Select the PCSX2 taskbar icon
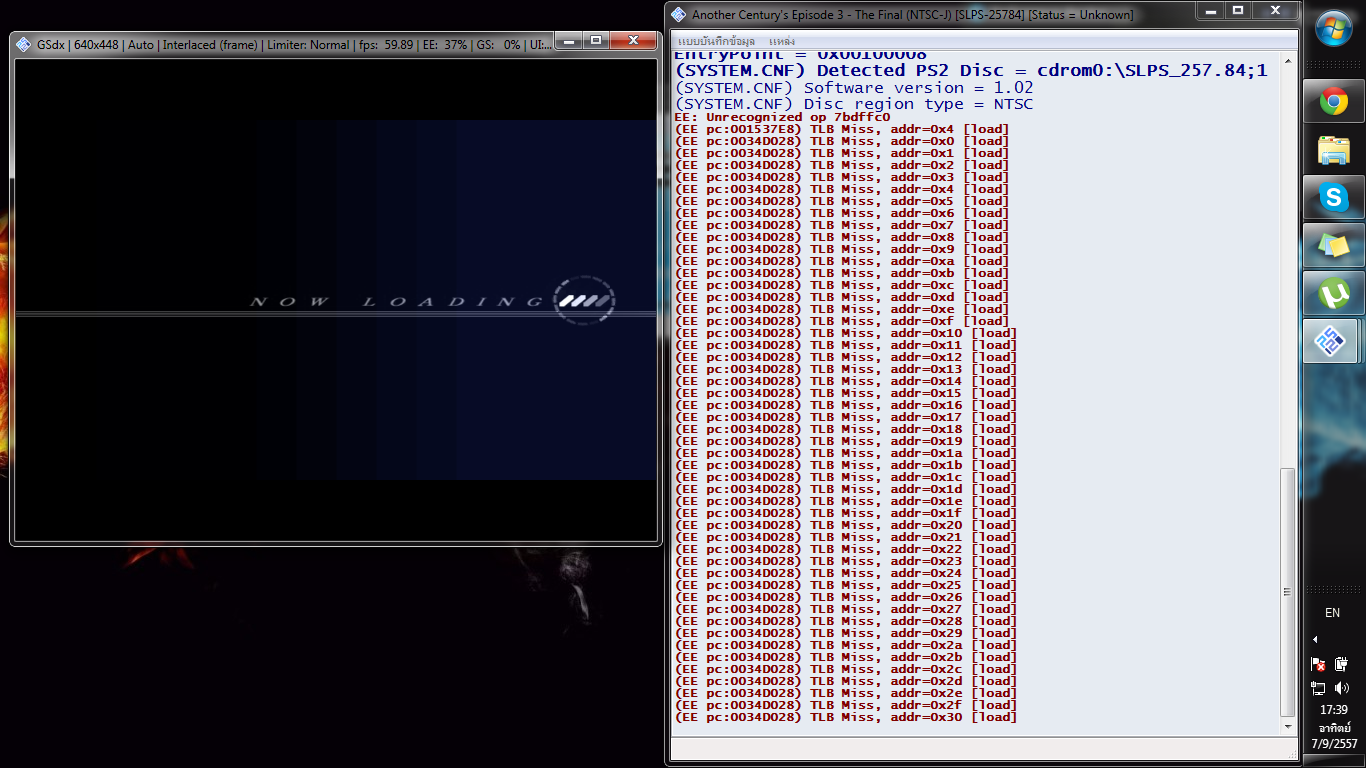1366x768 pixels. 1330,342
